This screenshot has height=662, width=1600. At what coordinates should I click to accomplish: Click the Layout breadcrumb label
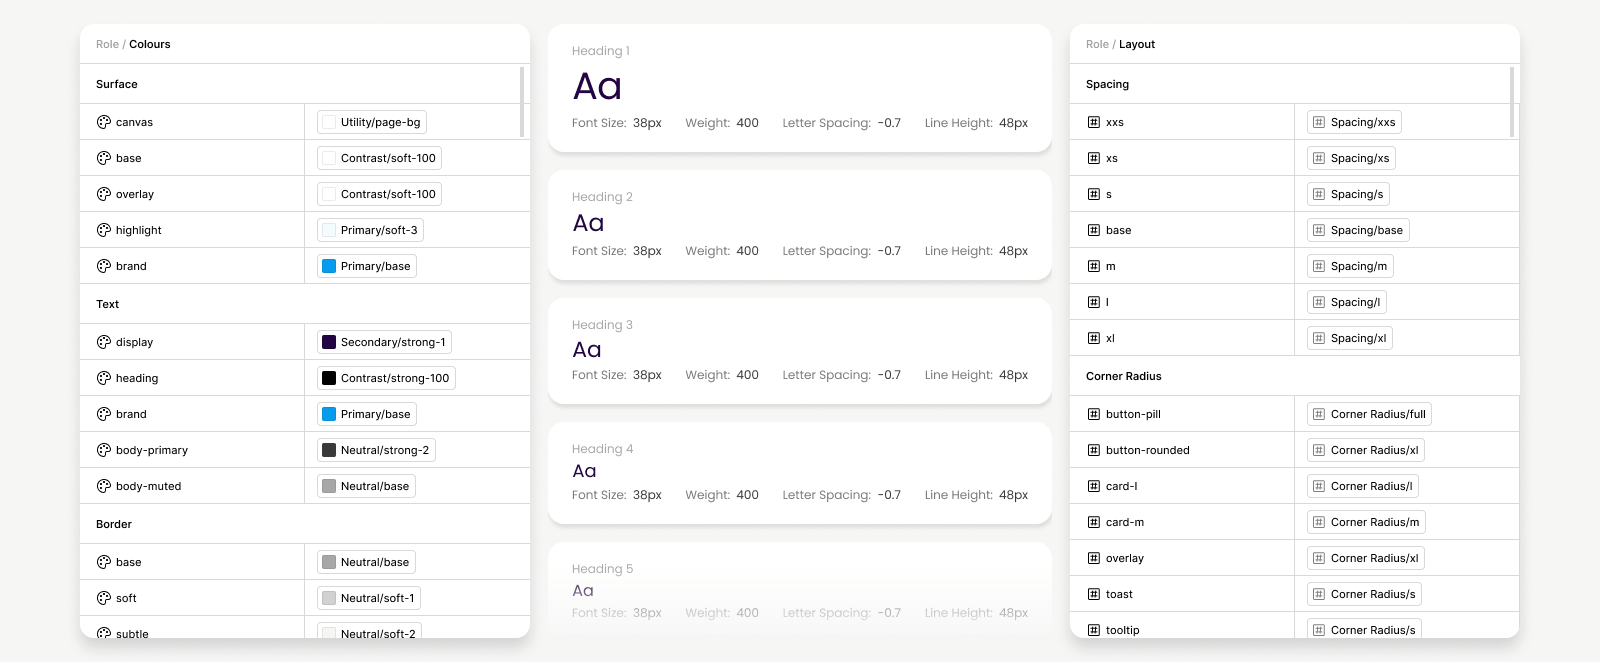1137,44
